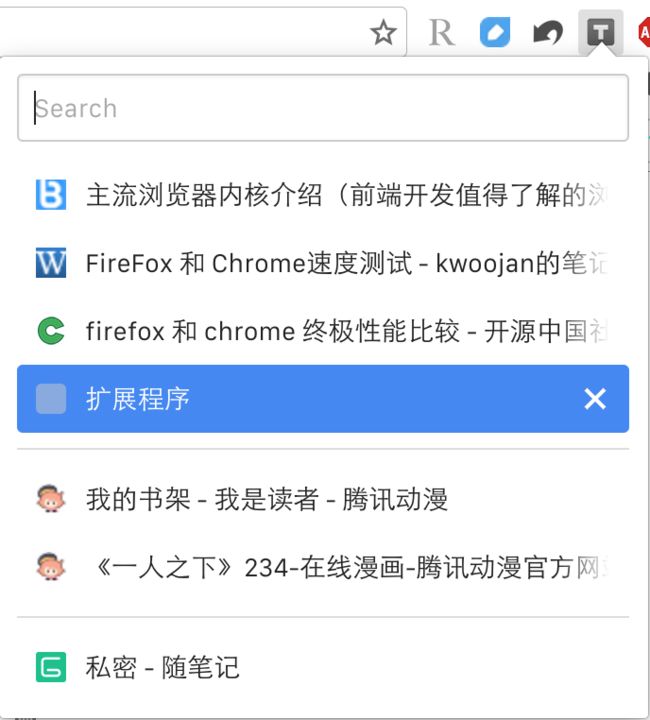This screenshot has height=720, width=650.
Task: Click blank favicon of 扩展程序 entry
Action: [x=51, y=399]
